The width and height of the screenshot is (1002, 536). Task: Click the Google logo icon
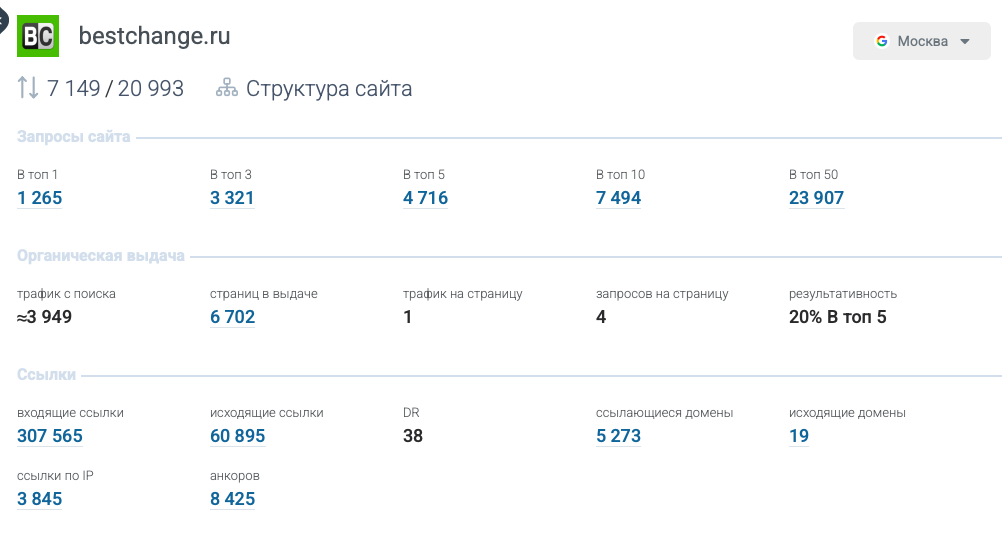click(x=882, y=41)
